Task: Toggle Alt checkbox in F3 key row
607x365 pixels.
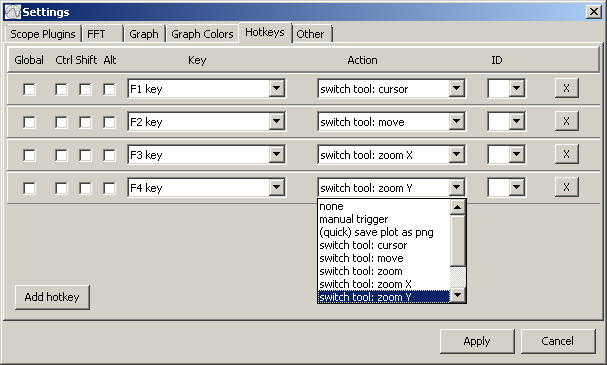Action: coord(109,155)
